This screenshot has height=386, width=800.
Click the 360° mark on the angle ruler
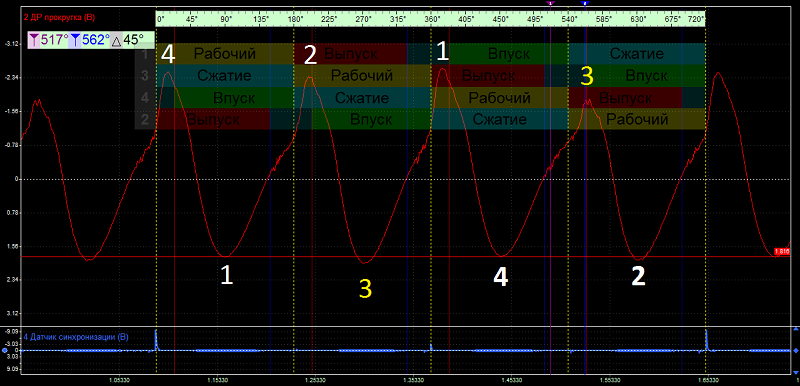[432, 19]
